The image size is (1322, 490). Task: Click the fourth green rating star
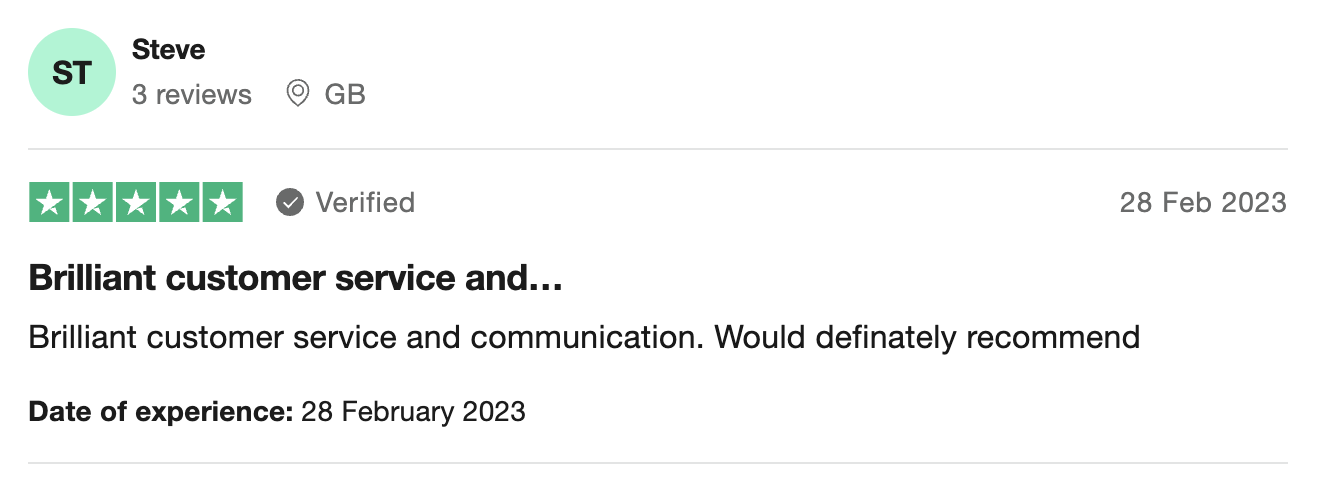point(179,202)
